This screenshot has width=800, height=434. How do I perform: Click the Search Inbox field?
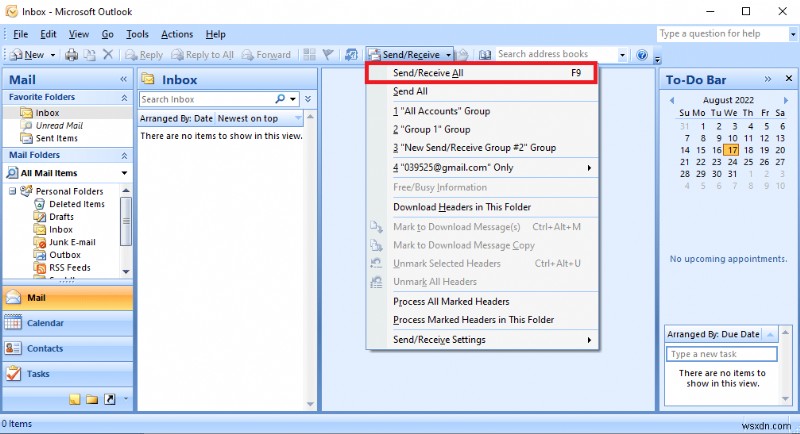click(207, 99)
